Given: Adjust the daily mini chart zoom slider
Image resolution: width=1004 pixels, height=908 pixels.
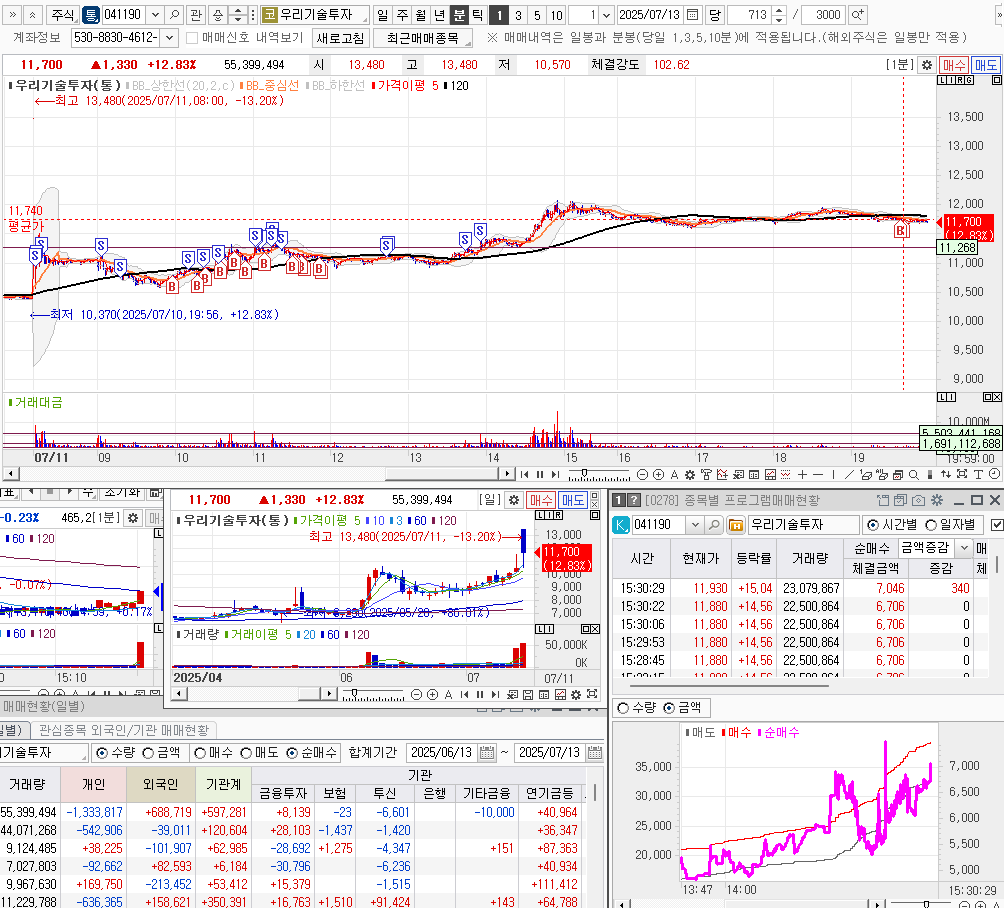Looking at the screenshot, I should coord(353,693).
